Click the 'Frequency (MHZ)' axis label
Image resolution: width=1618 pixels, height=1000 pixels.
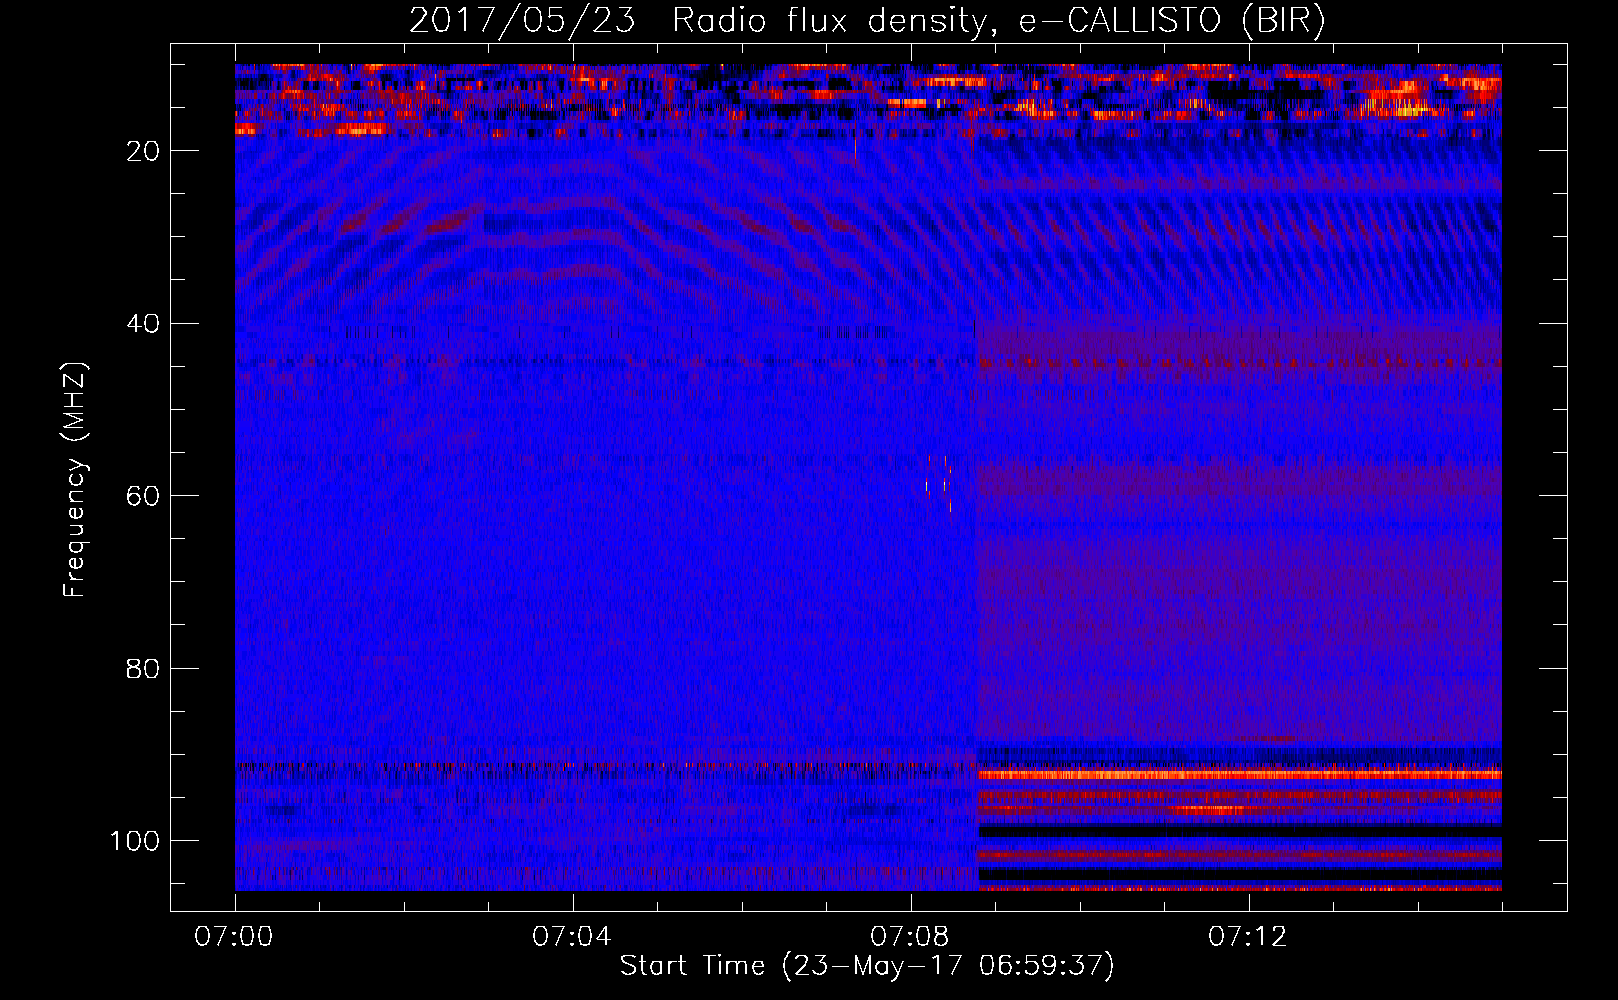75,479
